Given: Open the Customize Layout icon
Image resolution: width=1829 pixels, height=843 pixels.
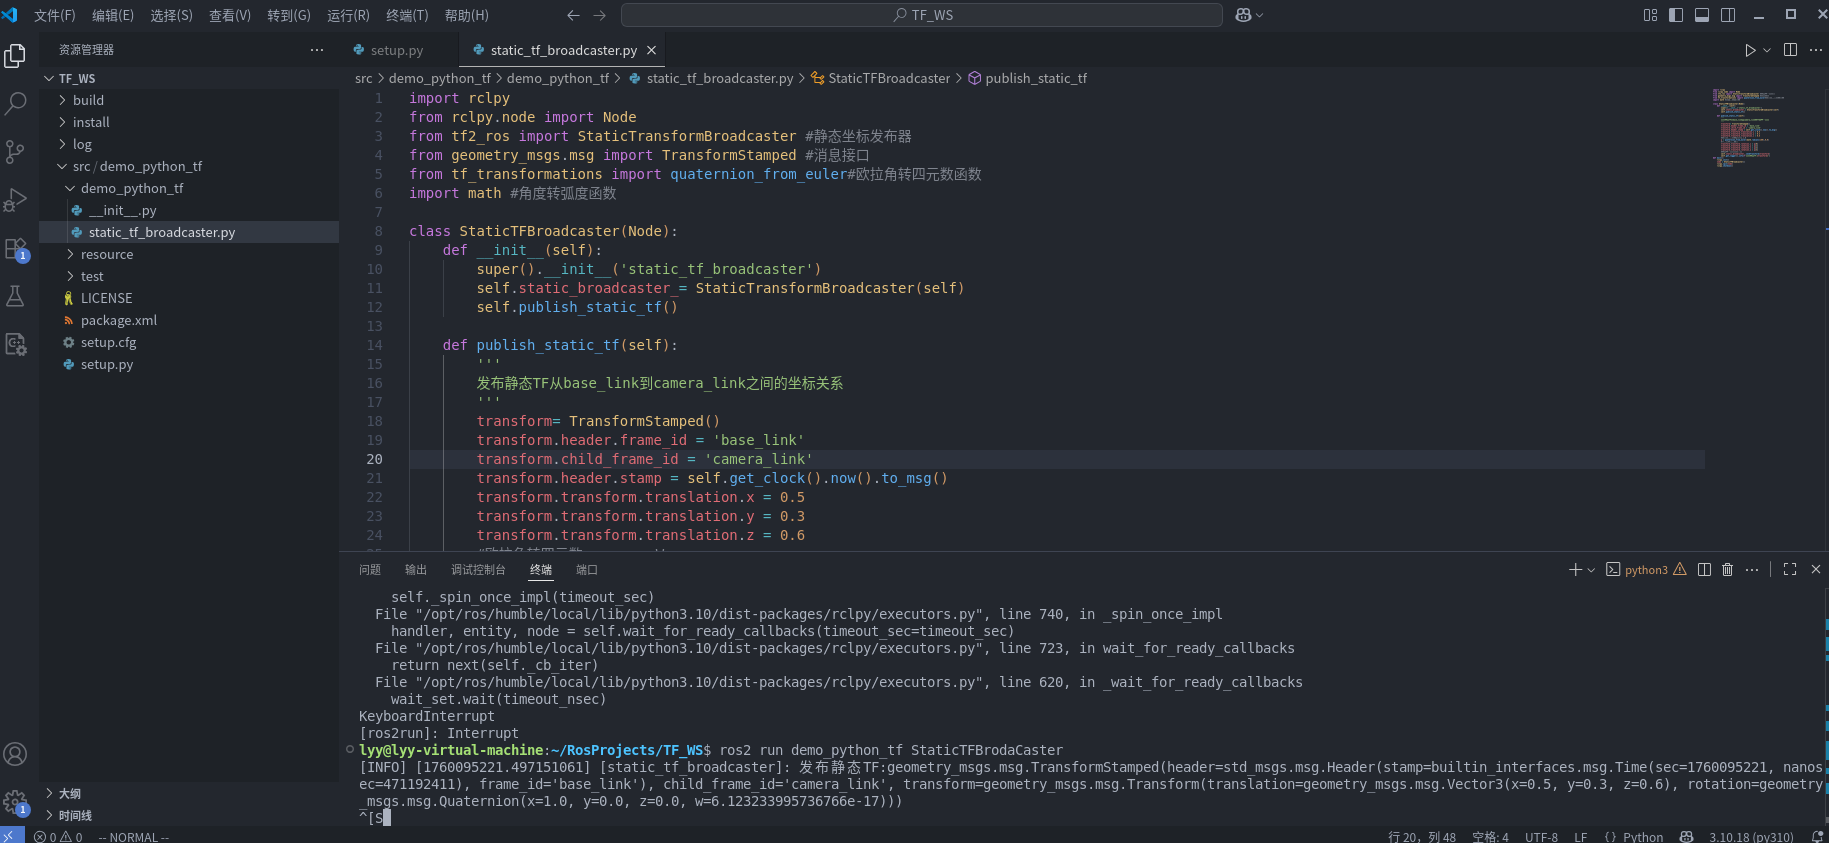Looking at the screenshot, I should click(1650, 15).
